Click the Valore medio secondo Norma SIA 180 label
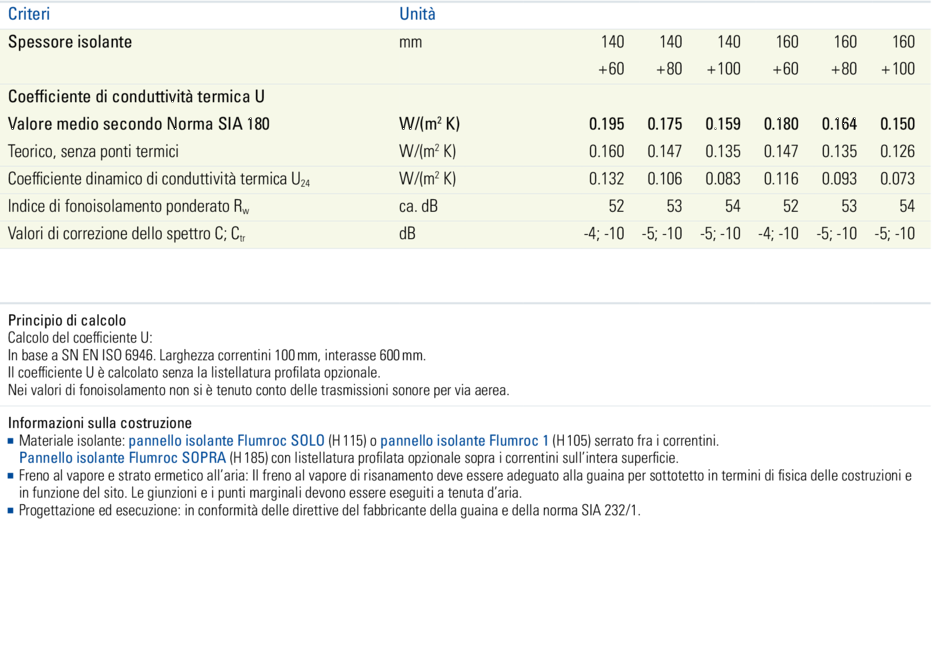This screenshot has height=670, width=934. tap(139, 124)
